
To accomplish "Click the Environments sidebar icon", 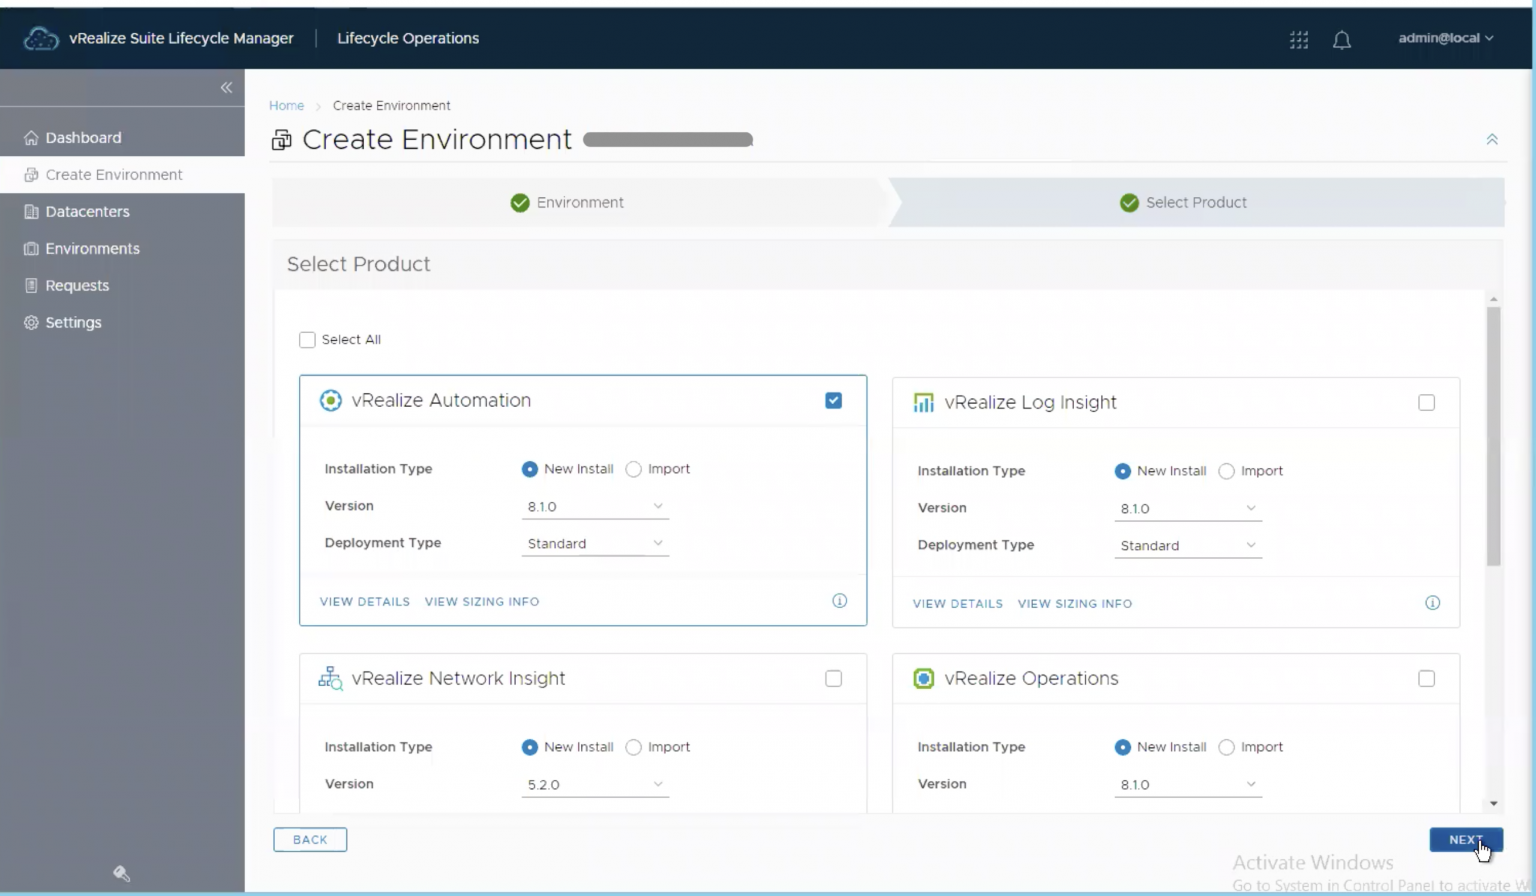I will pyautogui.click(x=31, y=249).
